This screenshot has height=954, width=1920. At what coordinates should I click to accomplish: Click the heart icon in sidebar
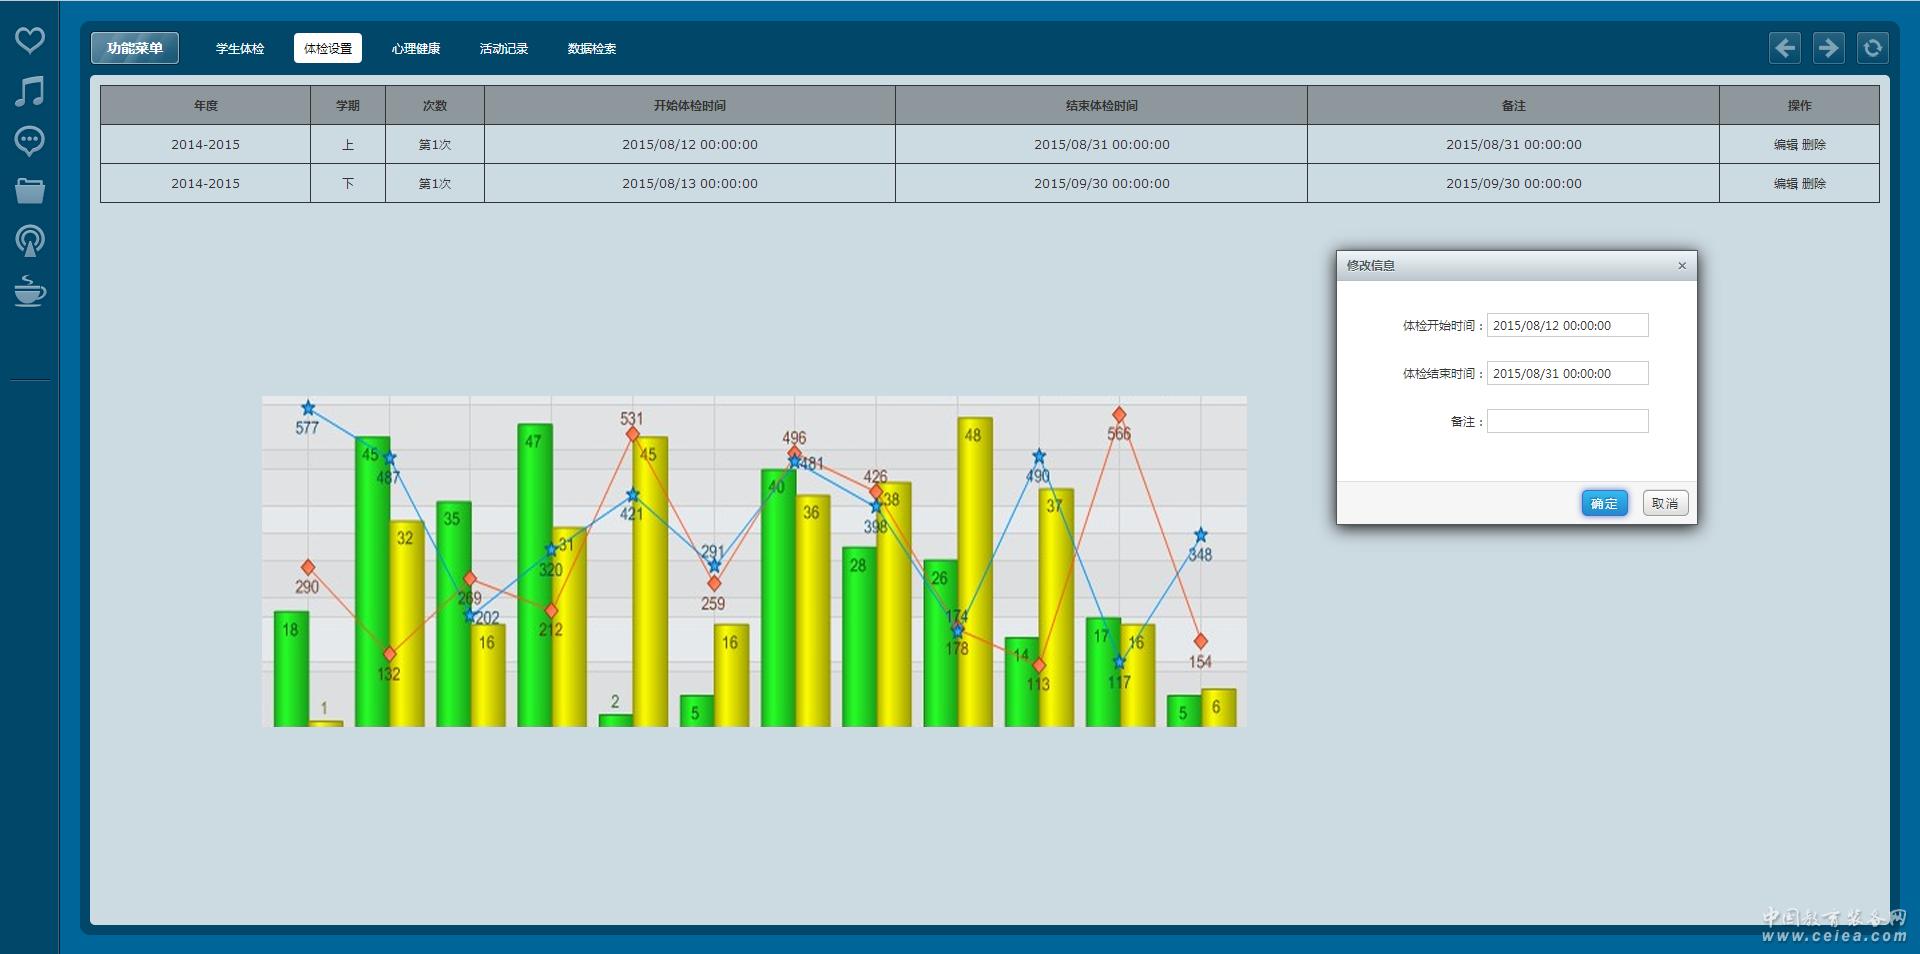[x=30, y=40]
